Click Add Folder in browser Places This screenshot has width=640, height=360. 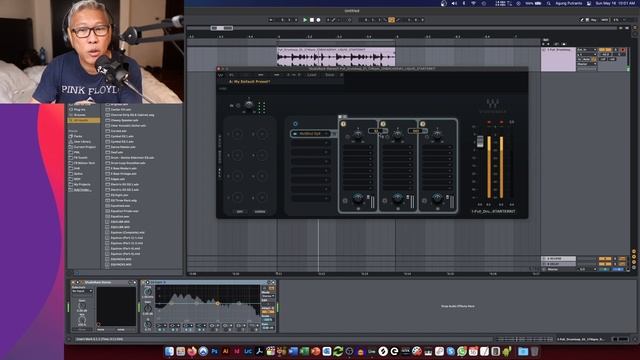point(82,190)
